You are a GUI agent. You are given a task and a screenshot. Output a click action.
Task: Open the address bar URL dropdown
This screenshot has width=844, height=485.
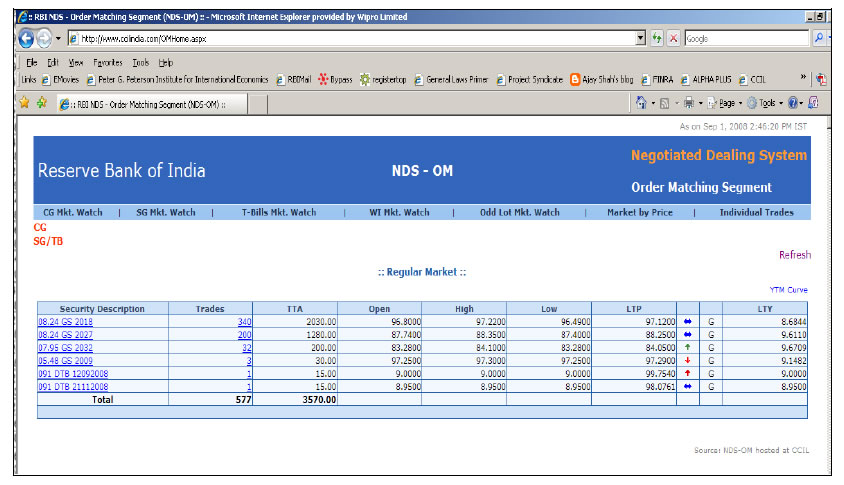click(x=640, y=38)
